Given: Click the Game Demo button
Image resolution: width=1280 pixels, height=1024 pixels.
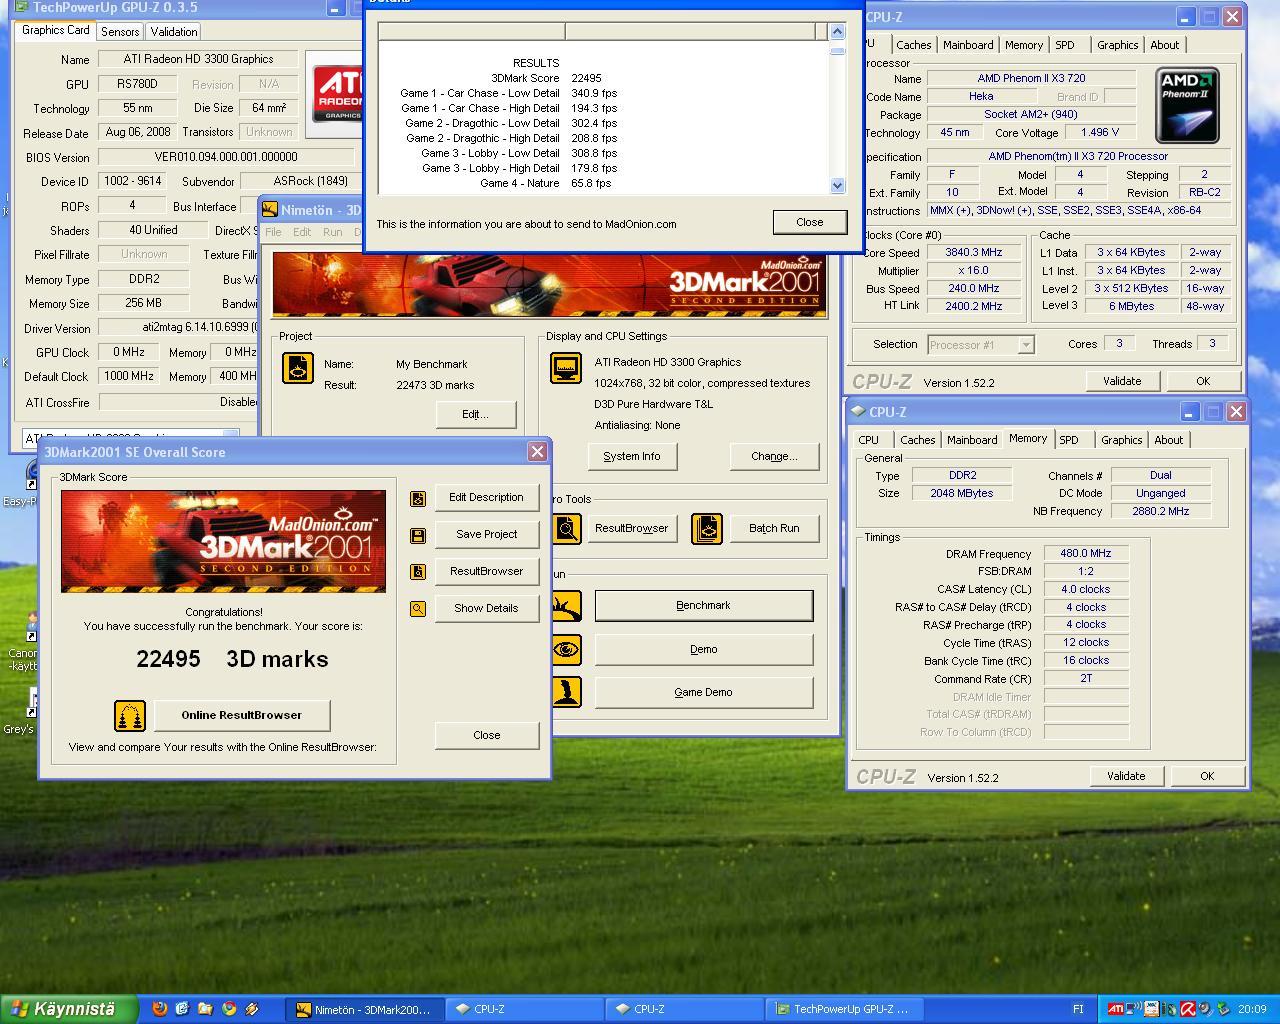Looking at the screenshot, I should [x=704, y=692].
